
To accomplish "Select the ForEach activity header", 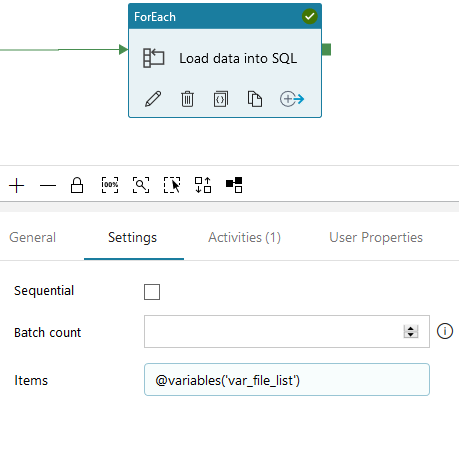I will (x=225, y=16).
